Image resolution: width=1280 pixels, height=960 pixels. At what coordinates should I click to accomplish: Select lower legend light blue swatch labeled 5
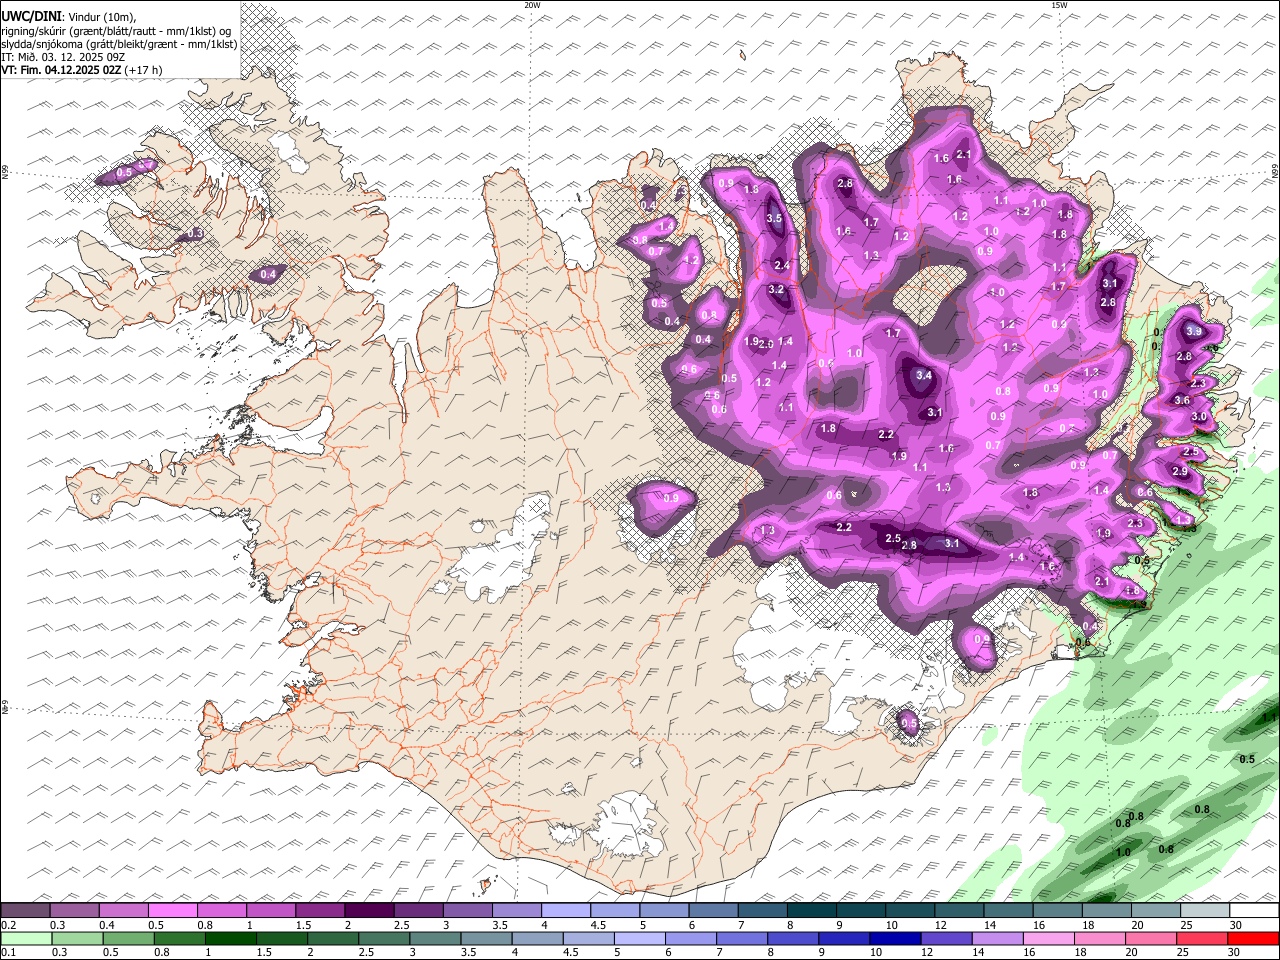(x=639, y=938)
